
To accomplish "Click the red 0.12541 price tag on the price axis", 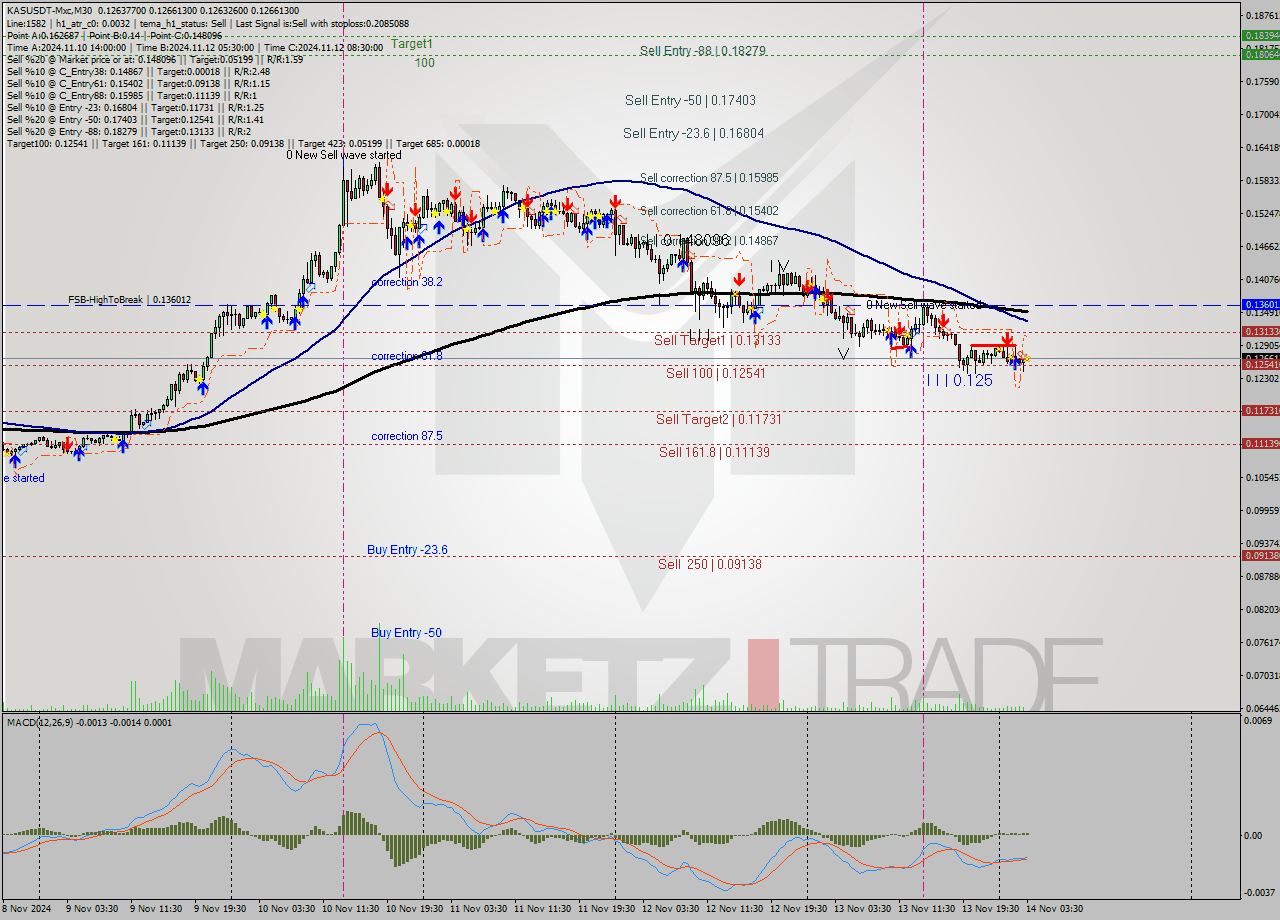I will (x=1259, y=365).
